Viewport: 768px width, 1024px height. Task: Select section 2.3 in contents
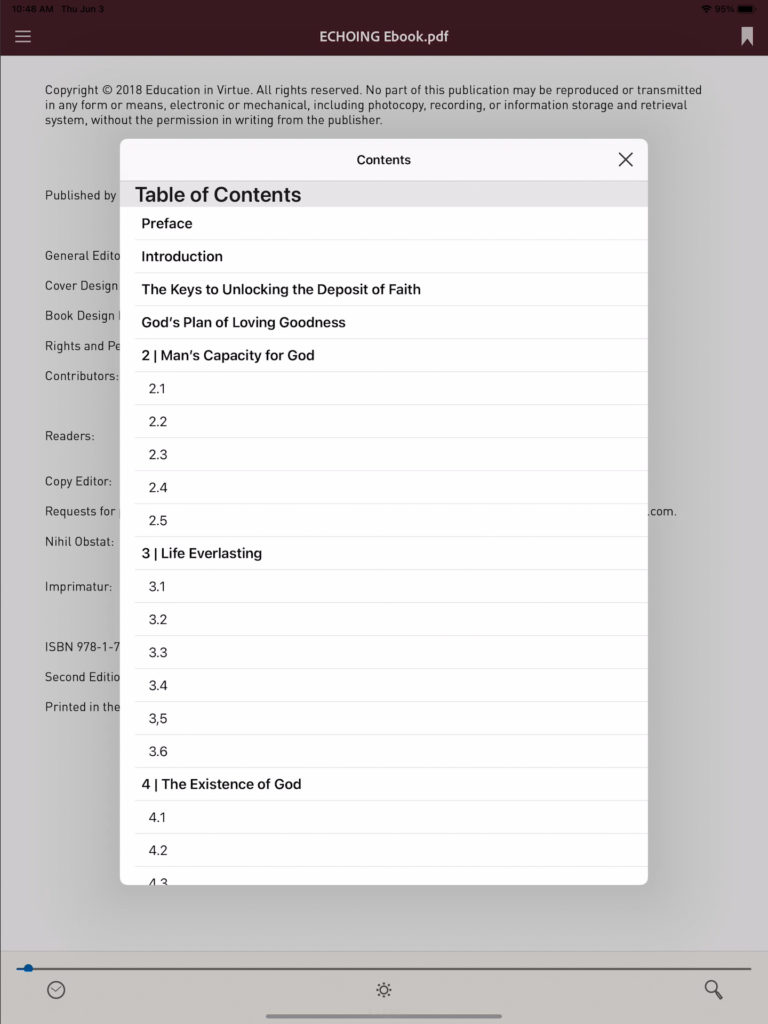[x=158, y=454]
